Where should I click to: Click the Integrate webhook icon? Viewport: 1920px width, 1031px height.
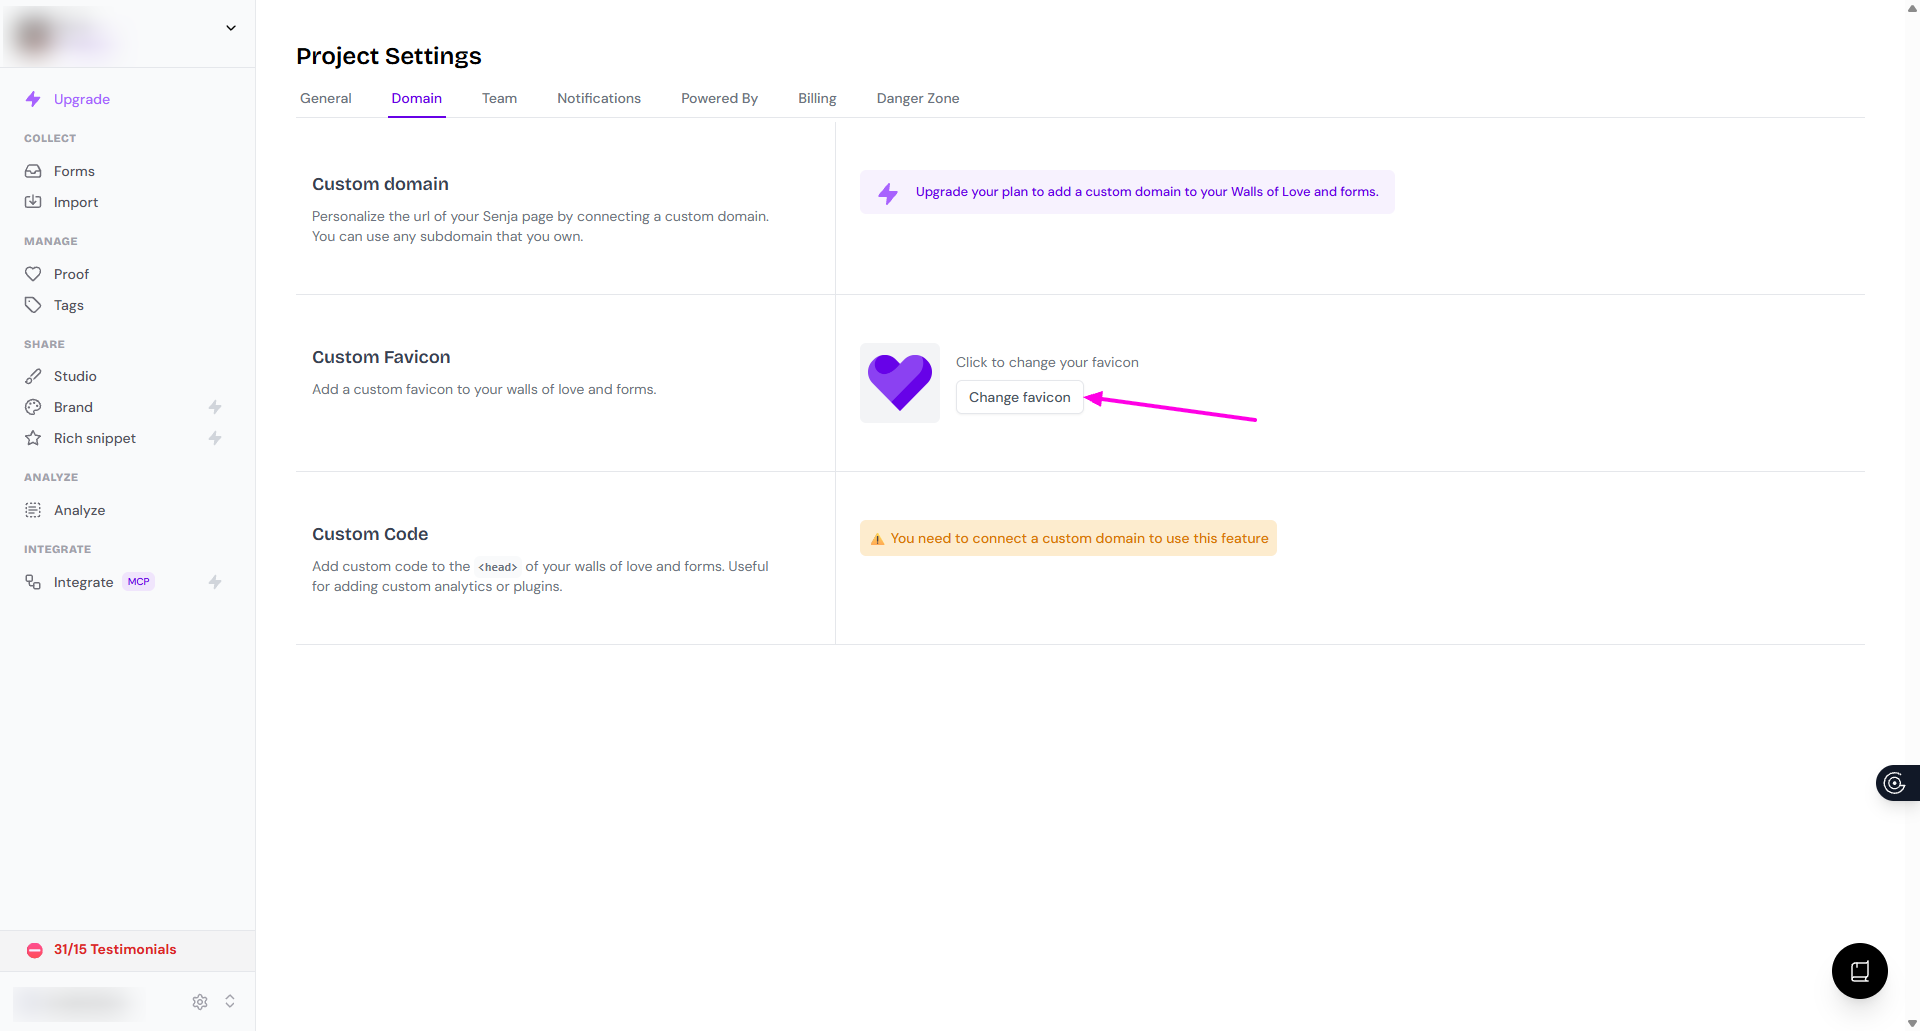(x=33, y=582)
